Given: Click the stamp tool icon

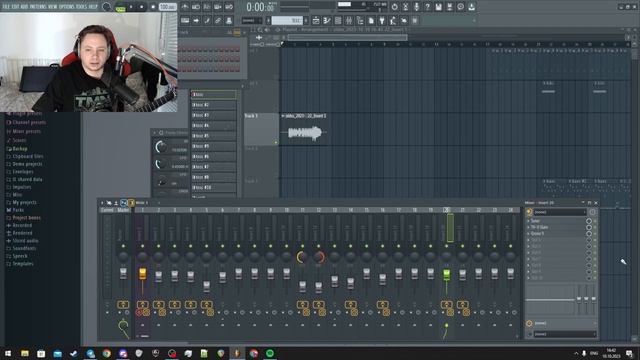Looking at the screenshot, I should (x=229, y=20).
